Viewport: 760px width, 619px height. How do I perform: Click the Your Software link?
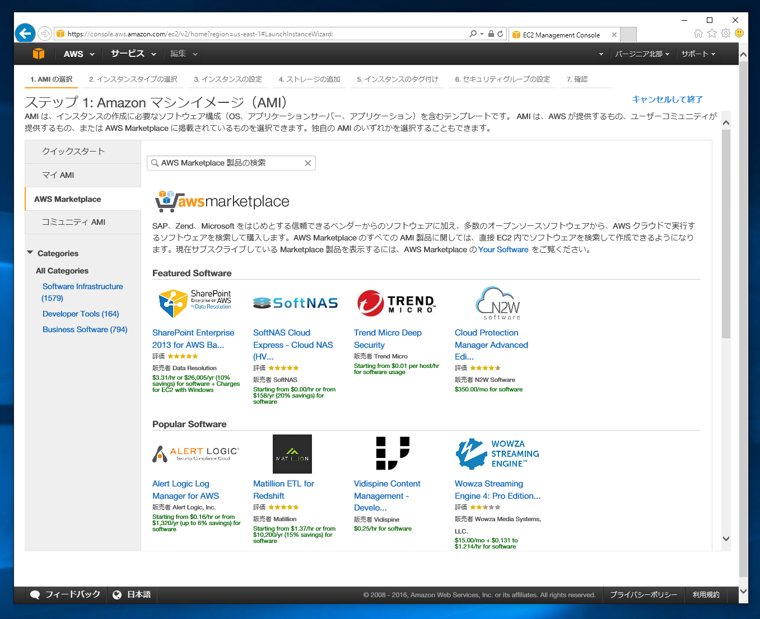tap(503, 250)
